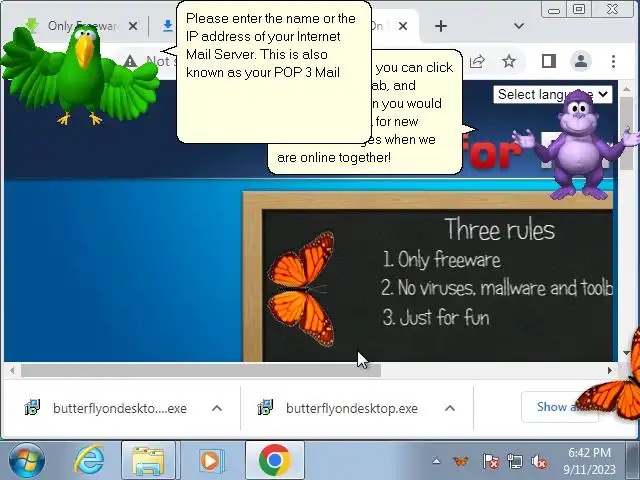Show hidden system tray icons

pos(436,461)
